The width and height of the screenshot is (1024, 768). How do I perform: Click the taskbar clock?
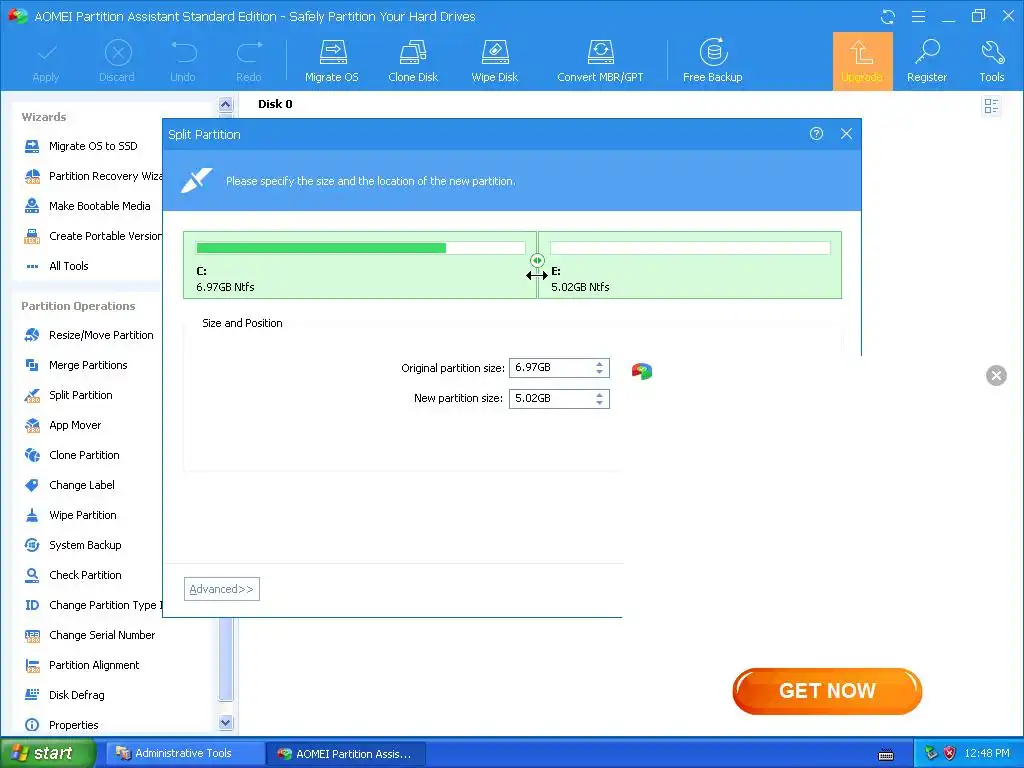(987, 753)
